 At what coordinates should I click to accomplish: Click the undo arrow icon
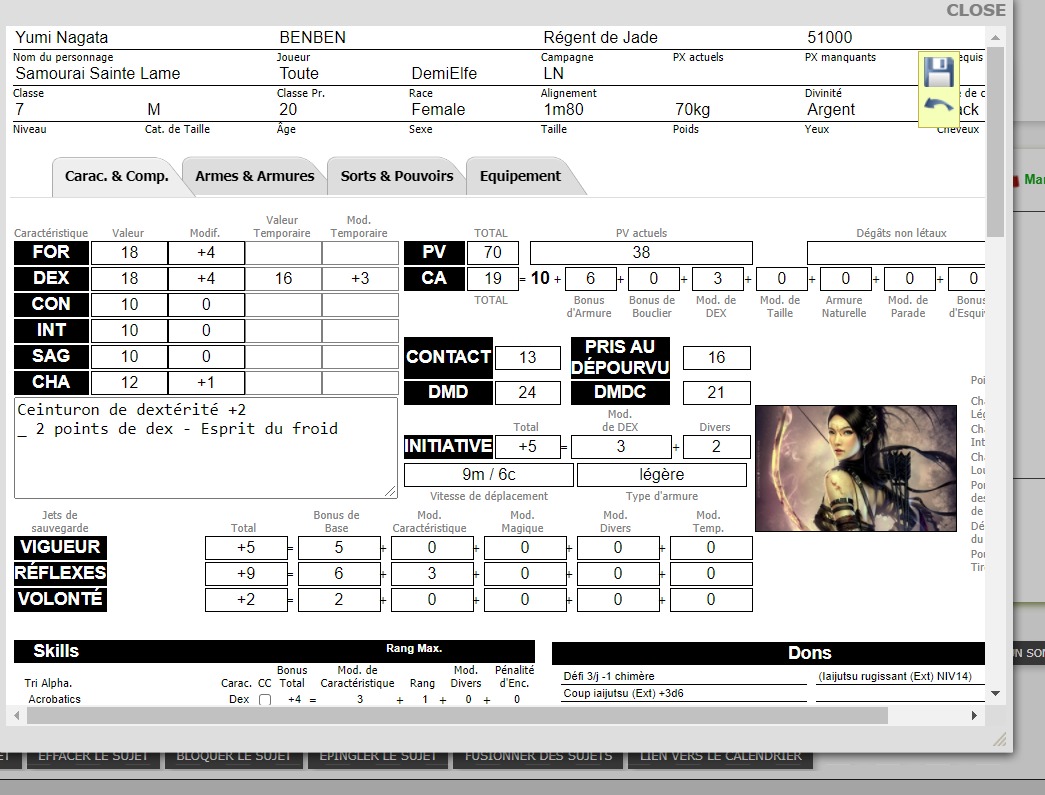coord(938,106)
